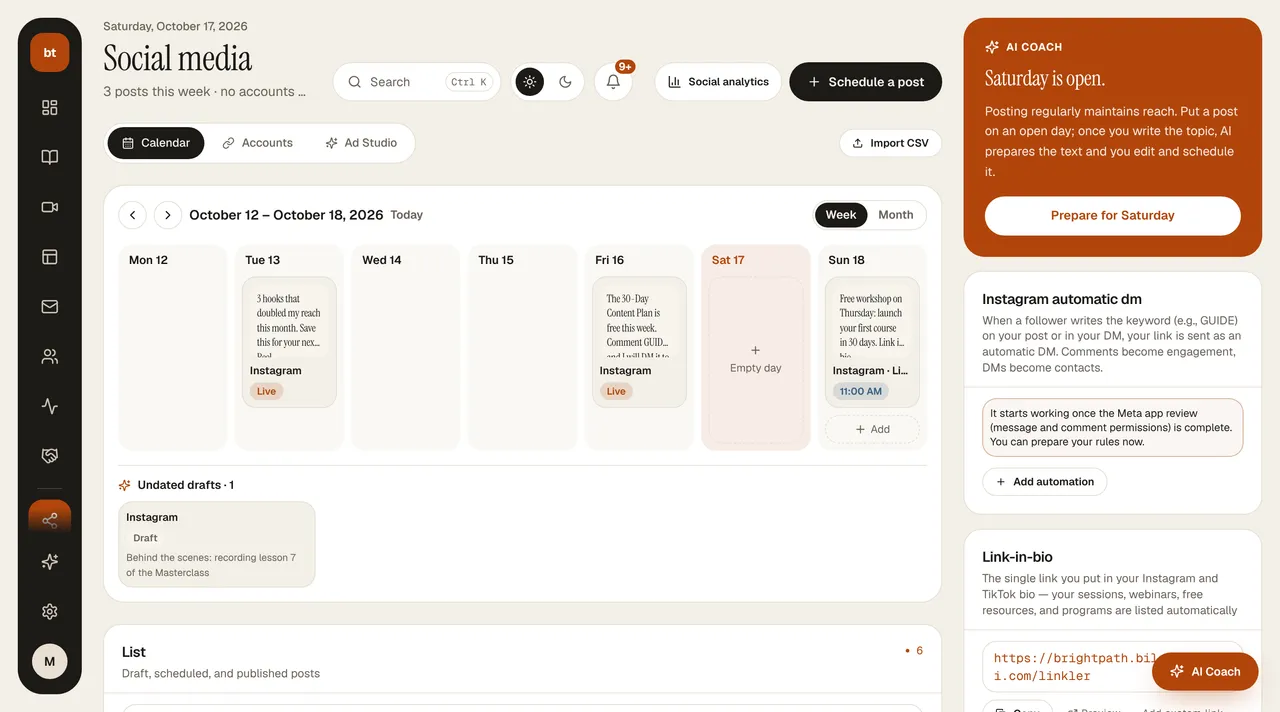This screenshot has width=1280, height=712.
Task: Click the Undated drafts · 1 heading
Action: pyautogui.click(x=186, y=485)
